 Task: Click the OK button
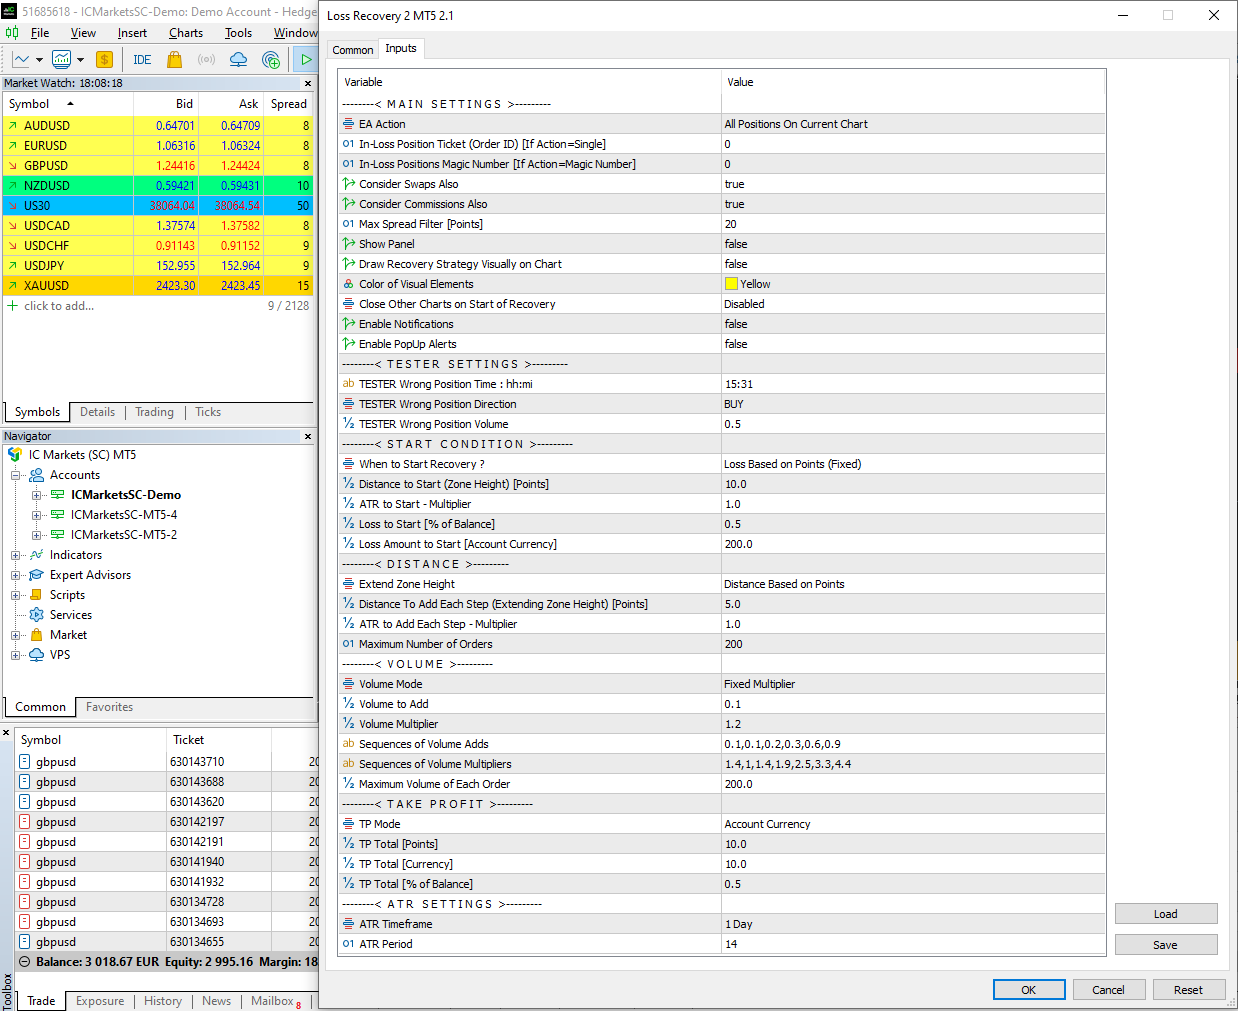[1029, 989]
